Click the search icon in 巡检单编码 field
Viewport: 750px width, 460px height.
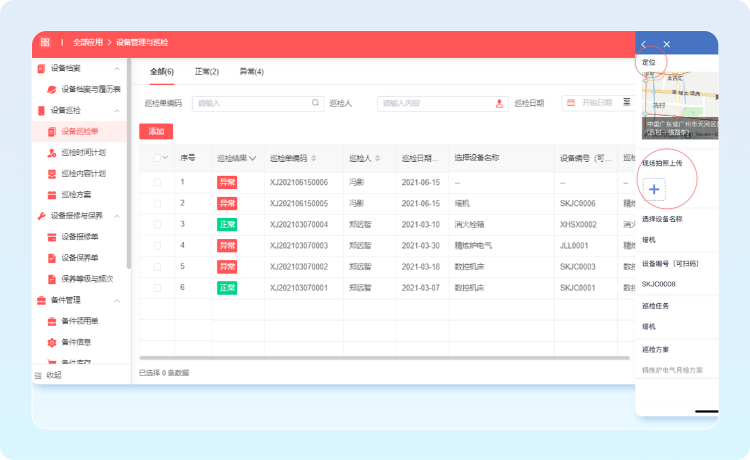(x=317, y=102)
